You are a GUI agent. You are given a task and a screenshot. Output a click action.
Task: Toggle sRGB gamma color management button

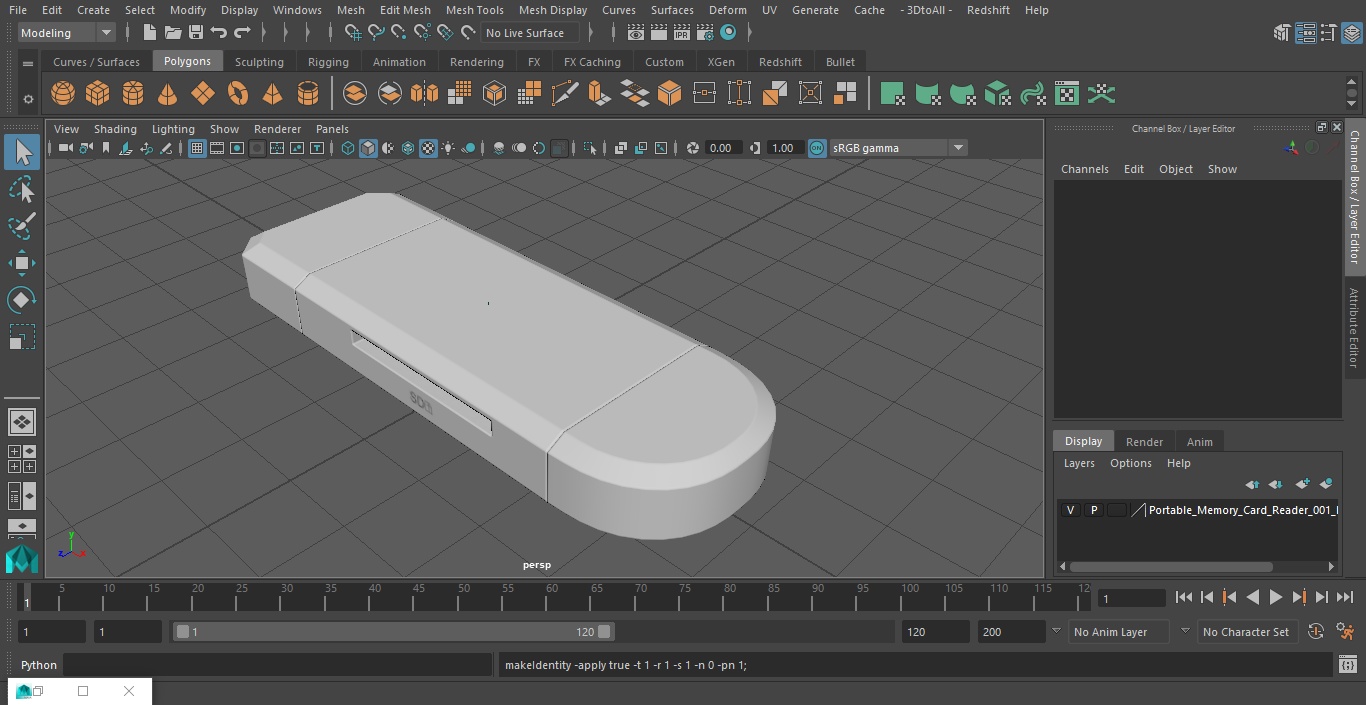point(817,148)
